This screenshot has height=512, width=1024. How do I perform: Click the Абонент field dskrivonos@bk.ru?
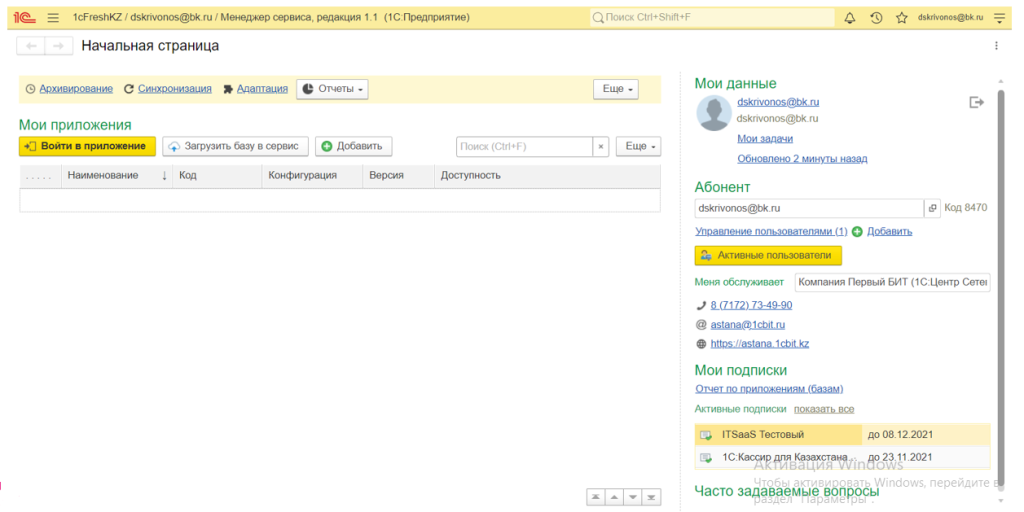coord(809,208)
